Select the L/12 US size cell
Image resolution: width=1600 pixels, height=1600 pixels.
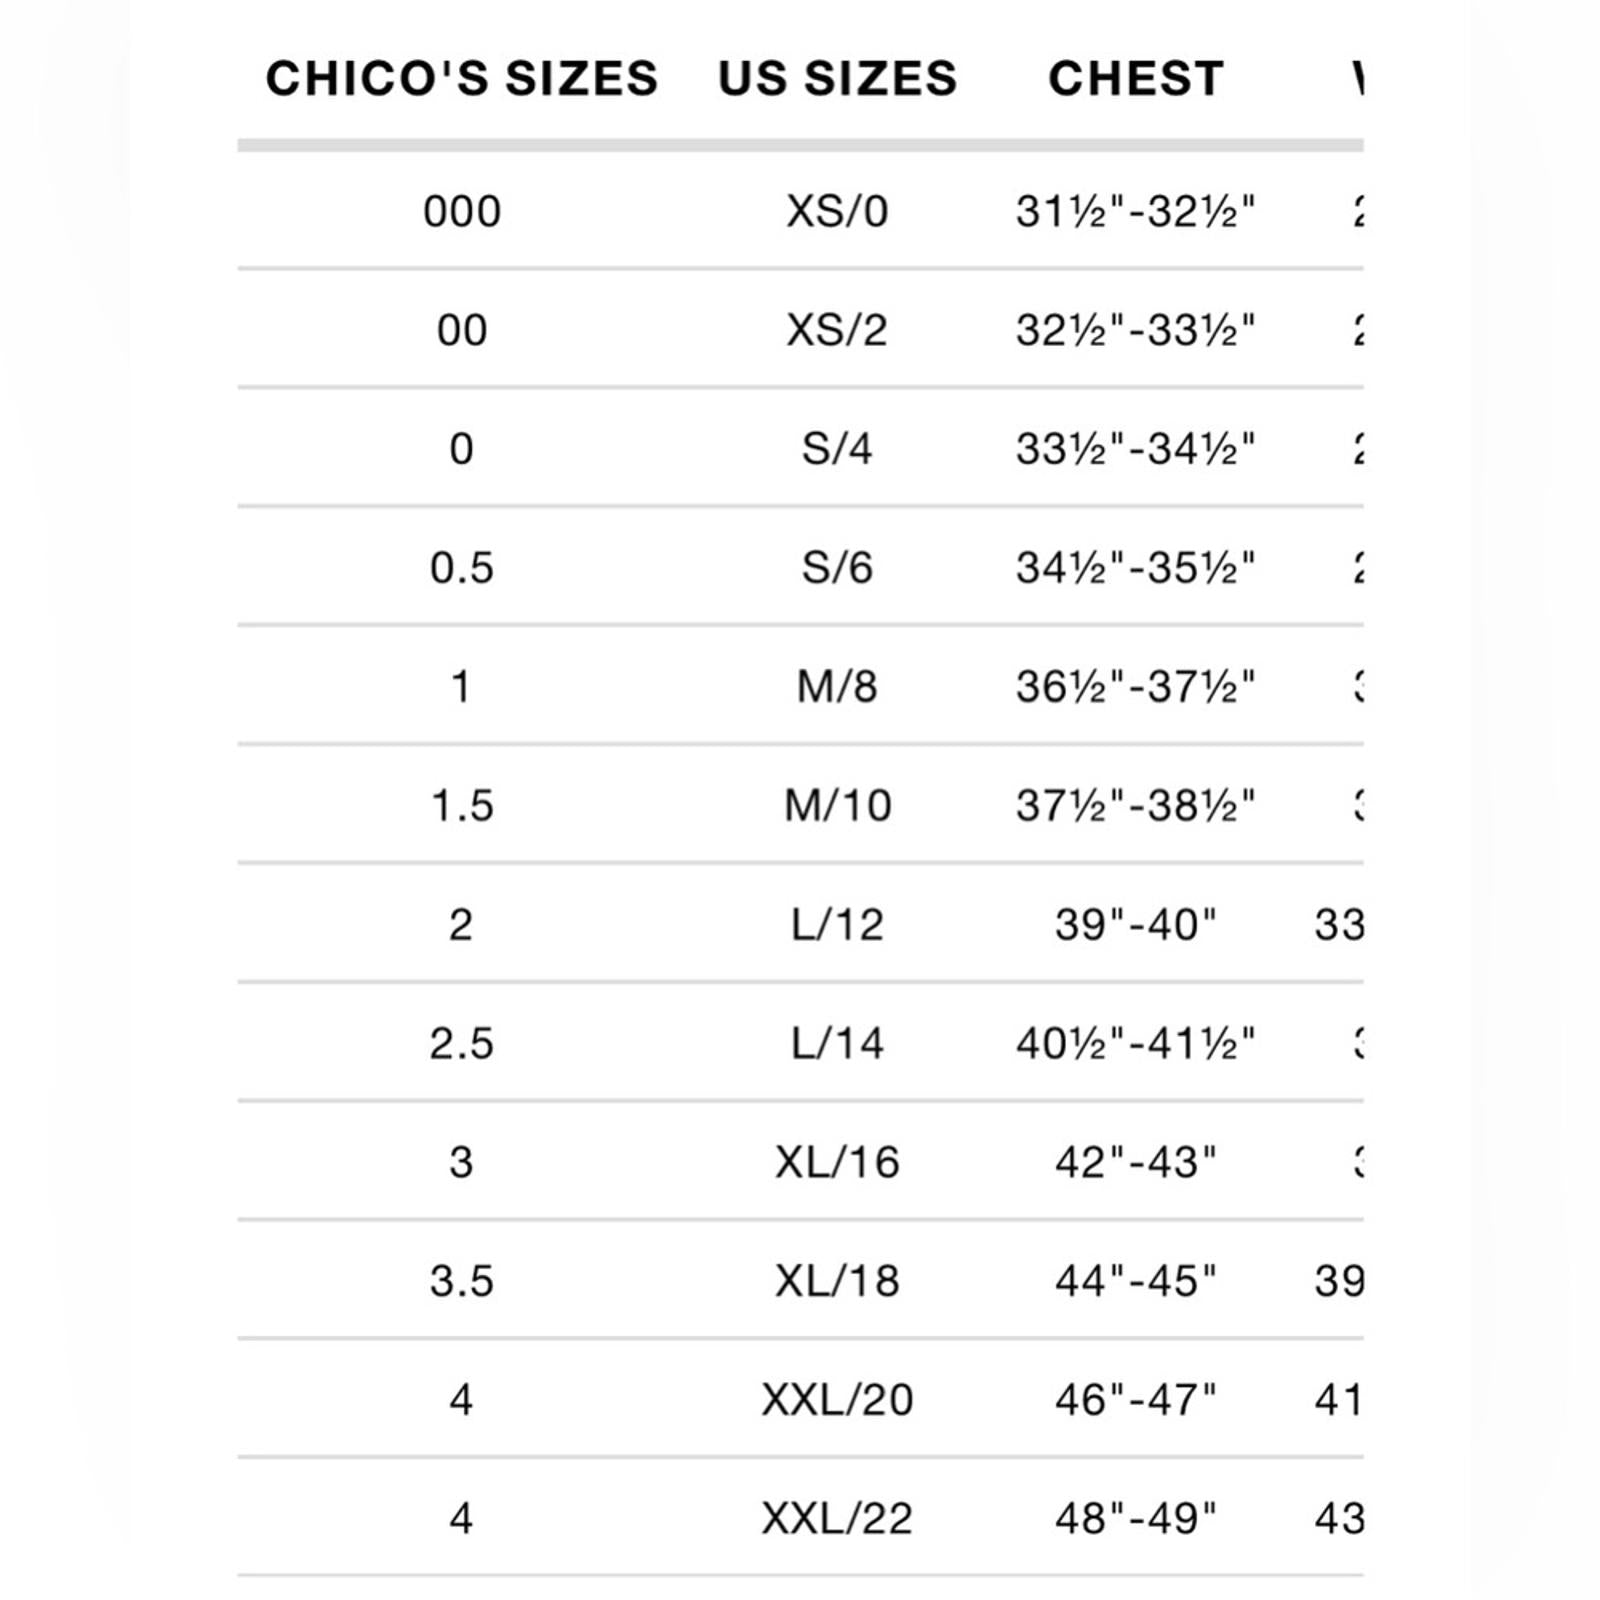click(837, 925)
